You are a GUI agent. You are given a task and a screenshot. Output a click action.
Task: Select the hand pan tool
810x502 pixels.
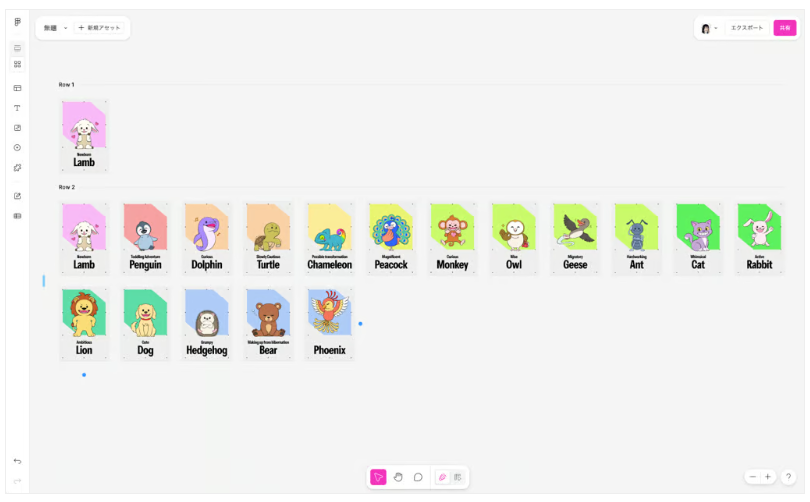coord(398,477)
